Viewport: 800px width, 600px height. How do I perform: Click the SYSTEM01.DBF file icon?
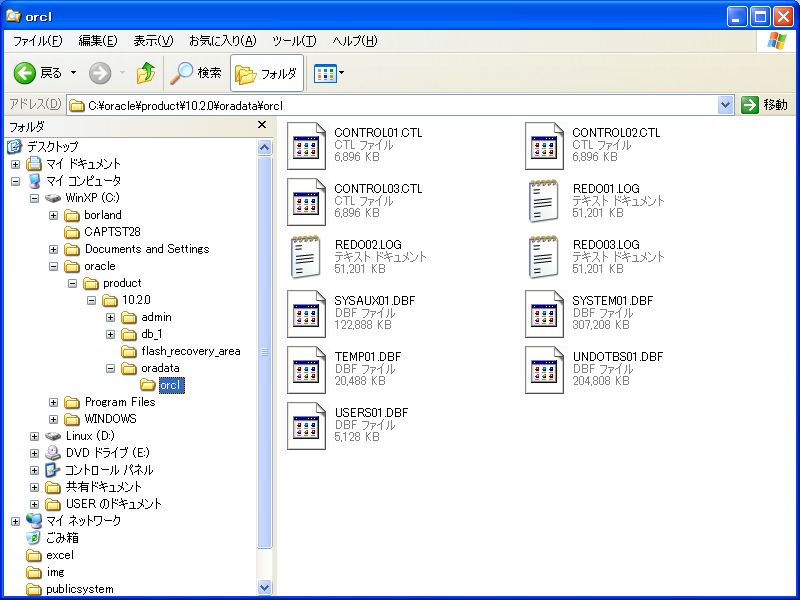coord(544,314)
